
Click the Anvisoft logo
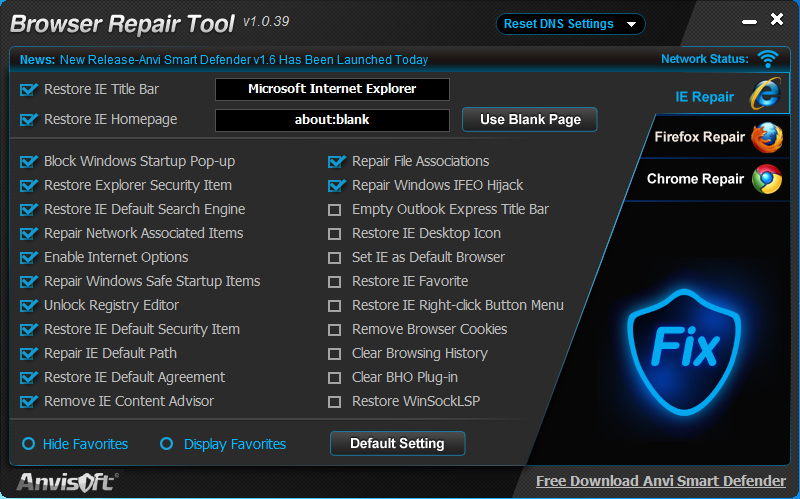[67, 482]
